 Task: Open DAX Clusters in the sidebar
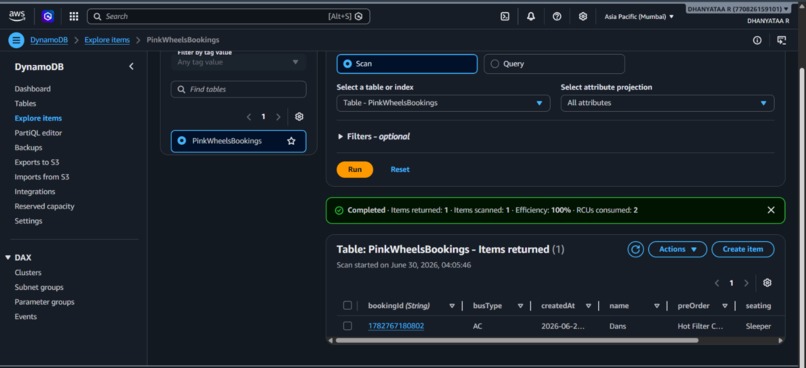(28, 272)
